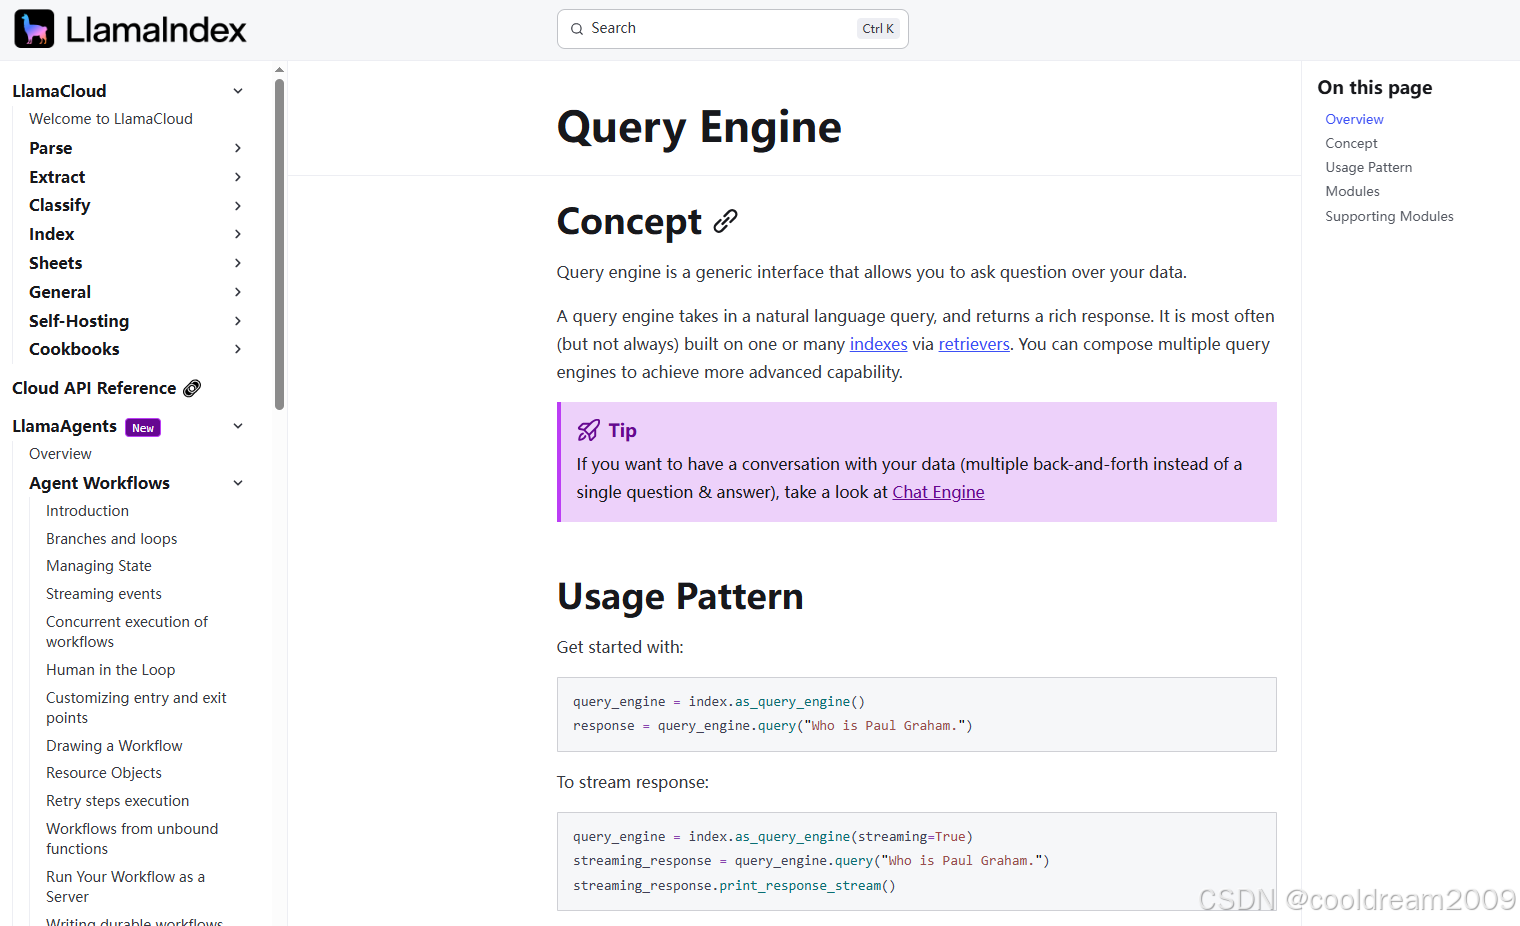1520x926 pixels.
Task: Click the link icon next to Cloud API Reference
Action: tap(192, 388)
